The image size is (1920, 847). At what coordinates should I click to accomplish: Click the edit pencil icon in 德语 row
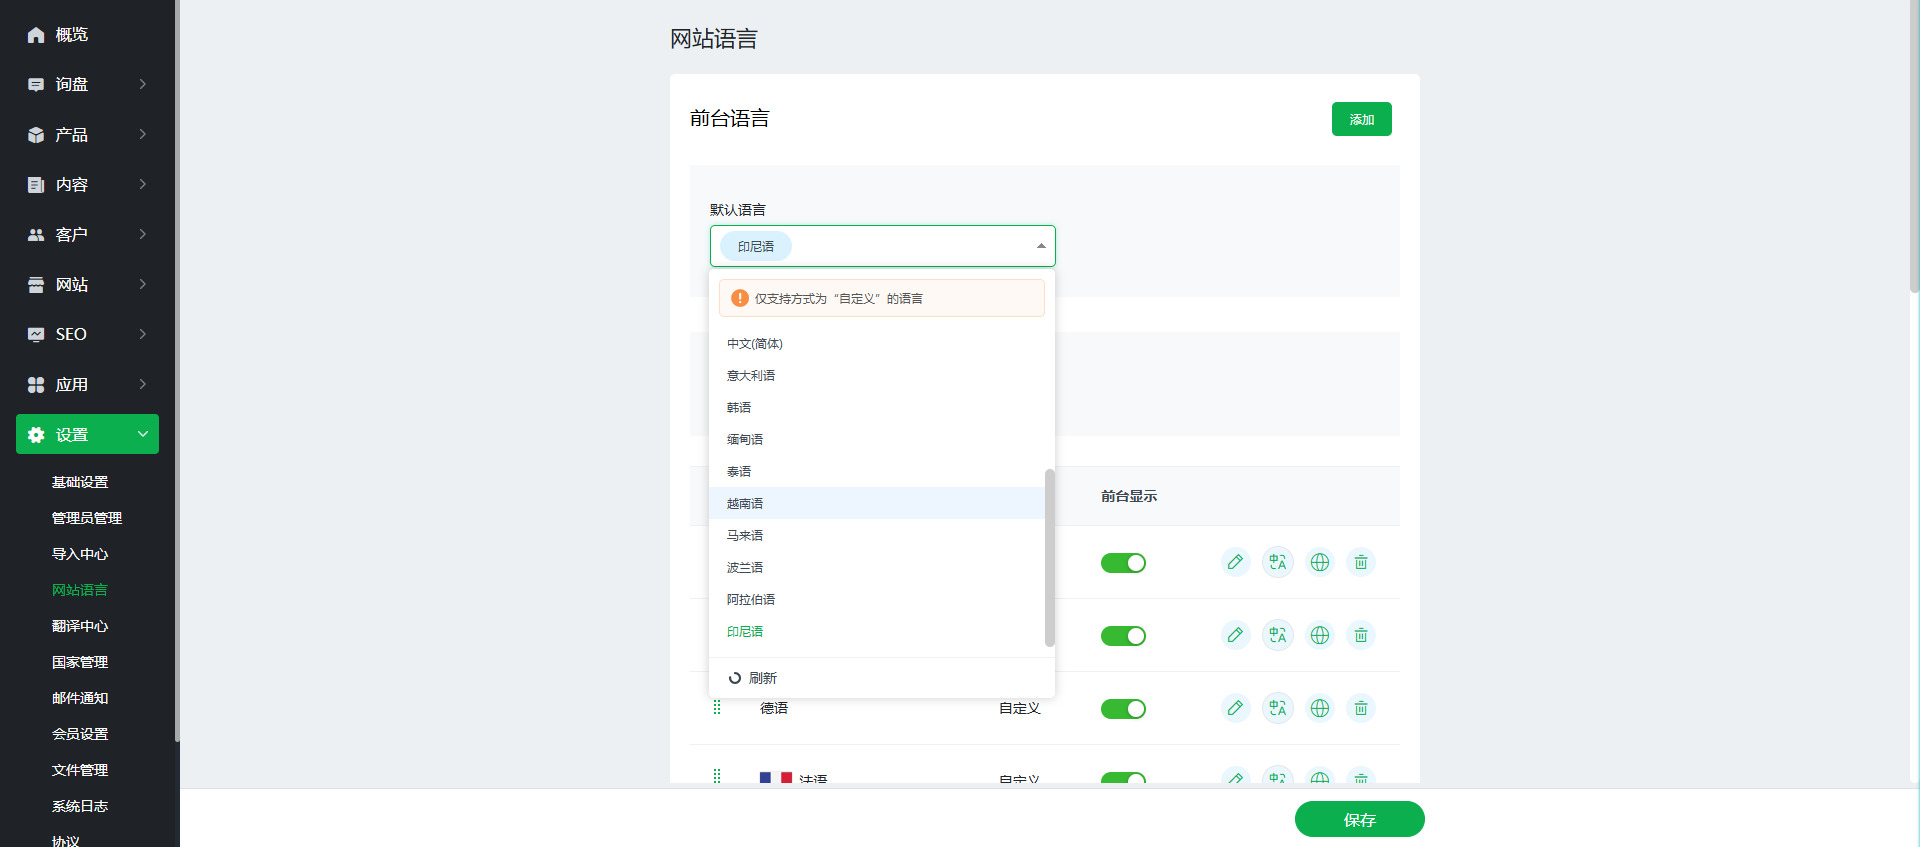(1235, 708)
